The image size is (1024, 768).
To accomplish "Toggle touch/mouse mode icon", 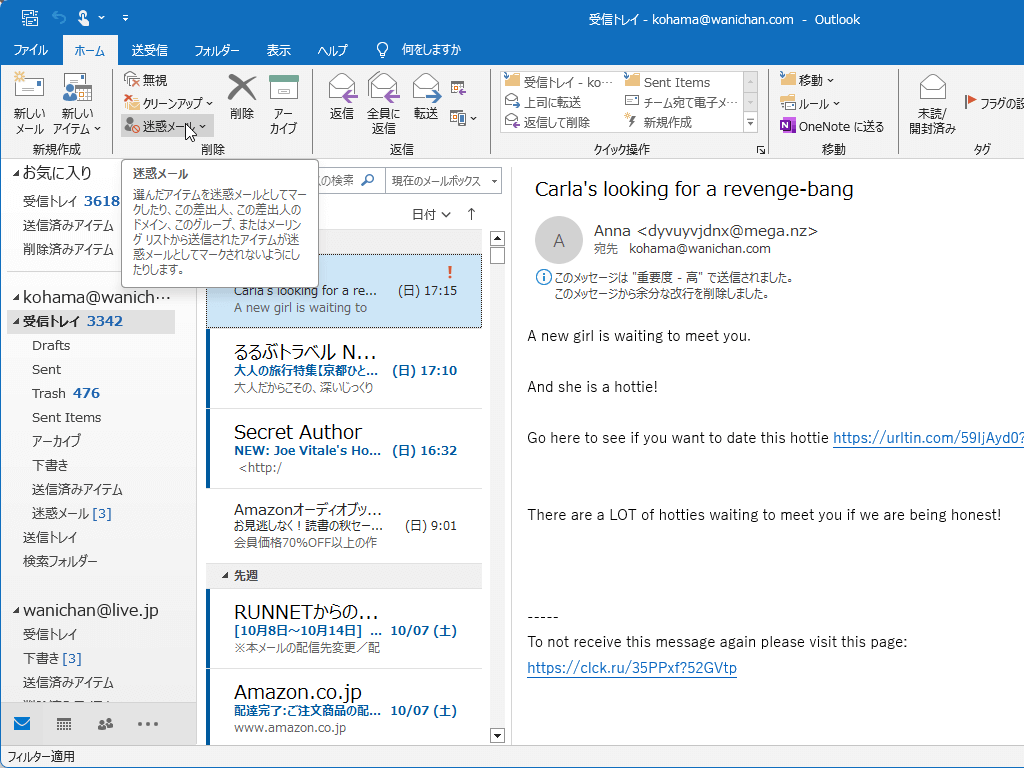I will [x=83, y=18].
